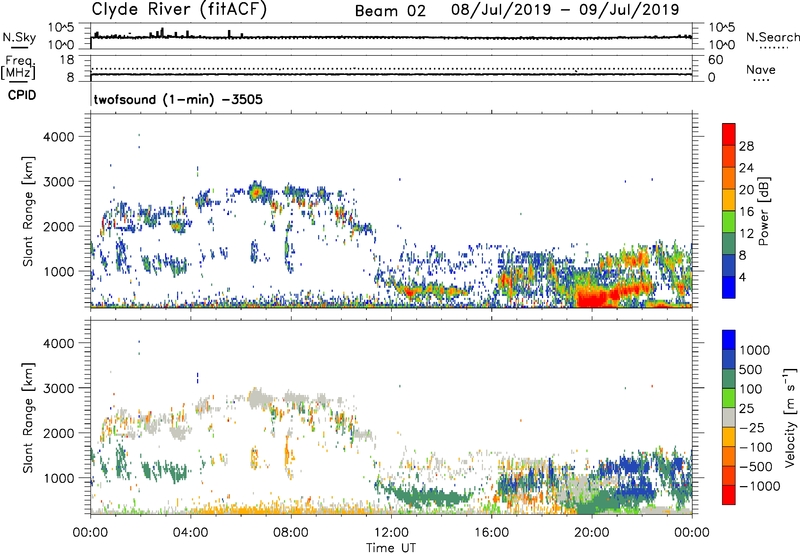Click the strong red echo near 20:00 in power panel
The height and width of the screenshot is (554, 800).
tap(595, 297)
